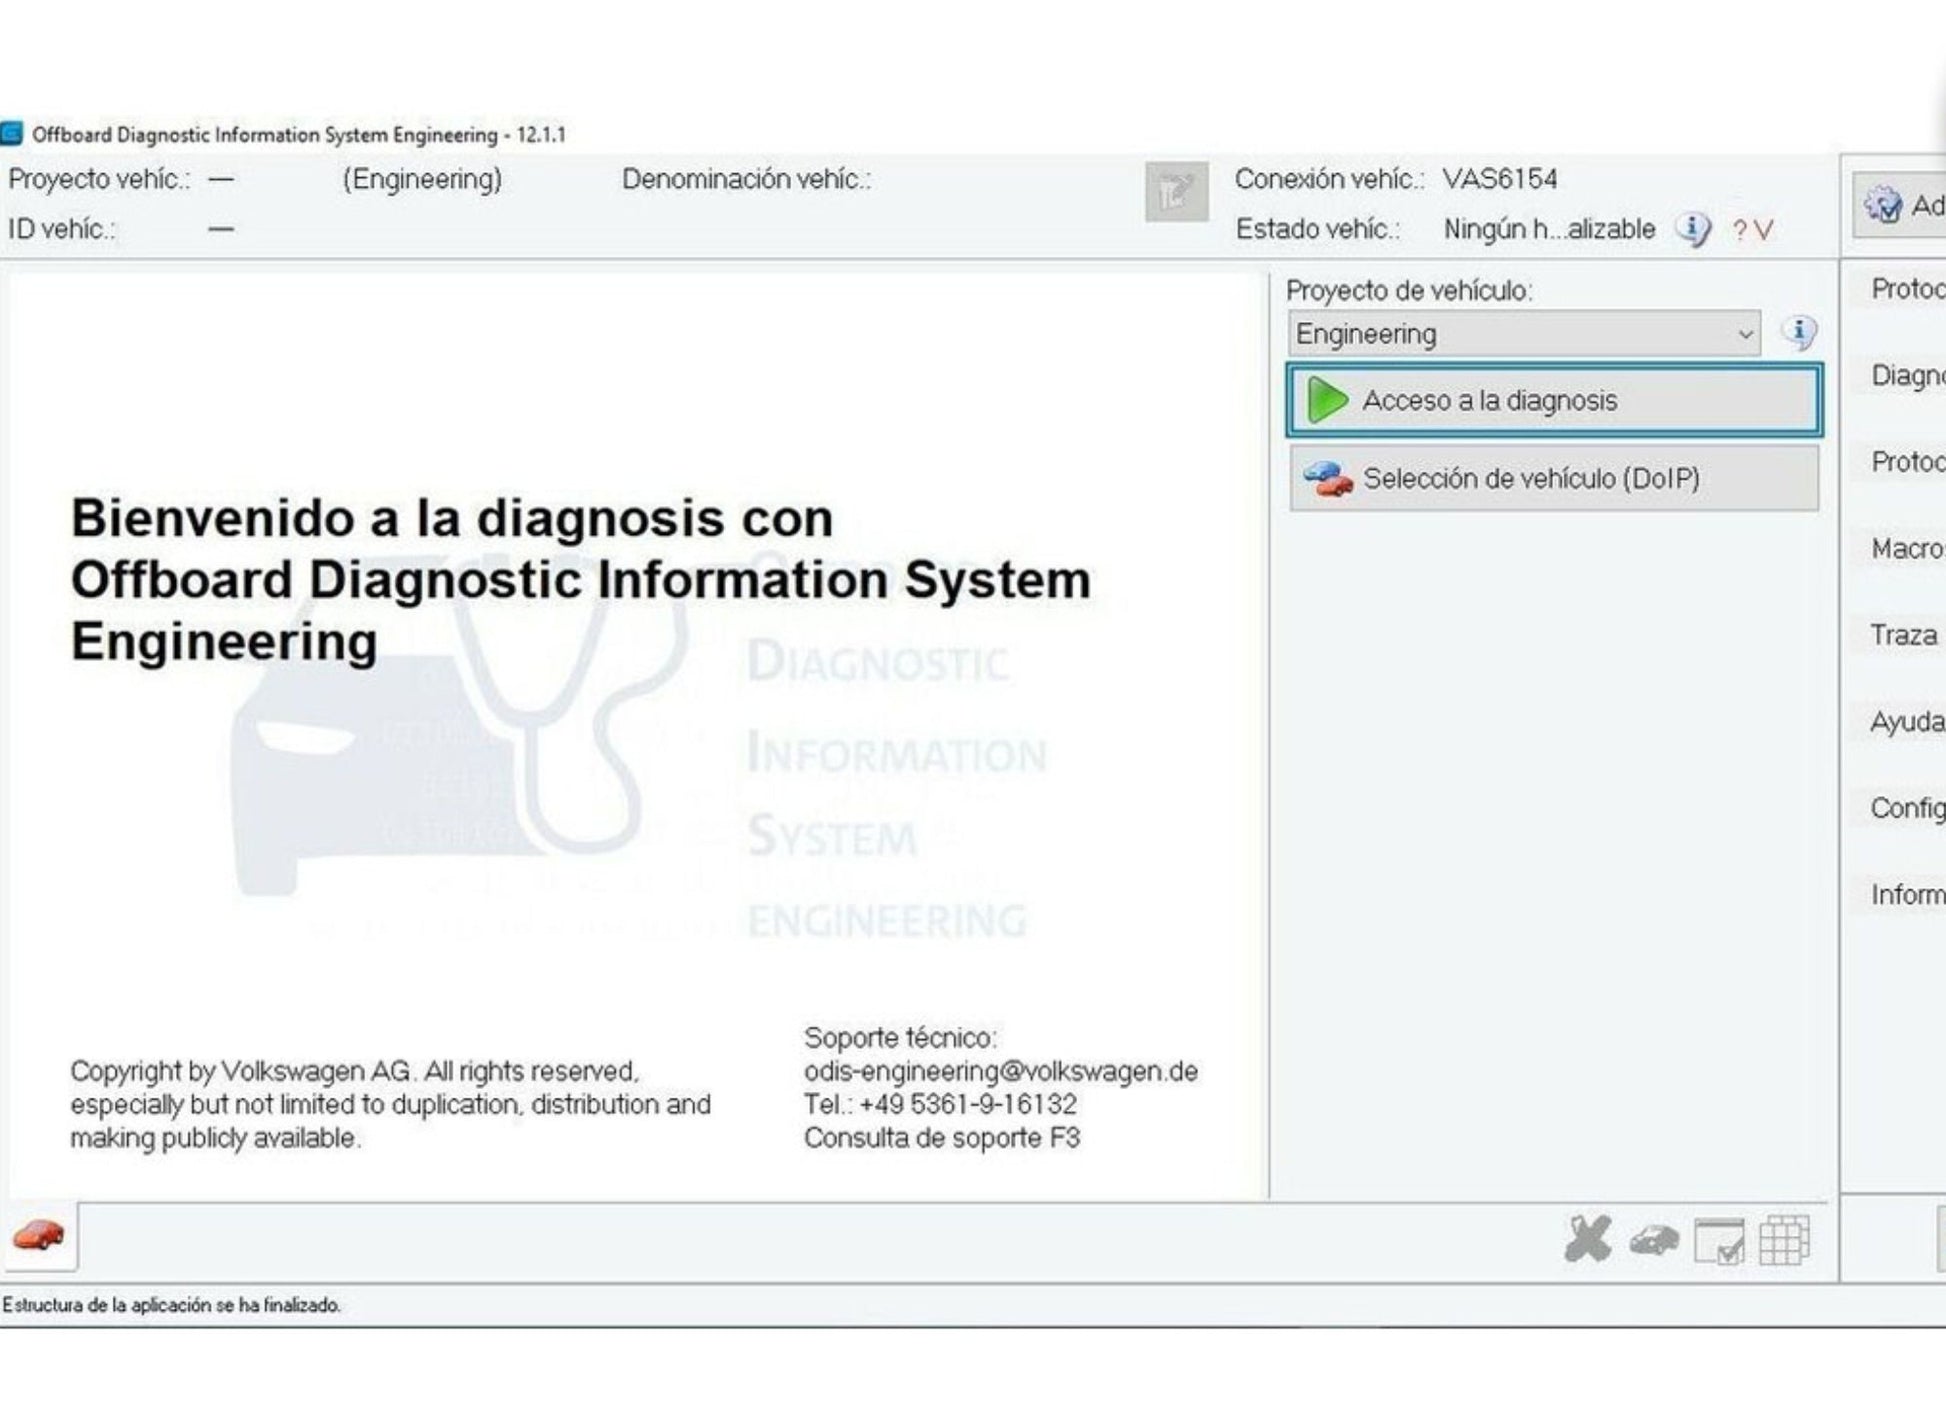
Task: Click the red car tab icon at bottom left
Action: [x=39, y=1236]
